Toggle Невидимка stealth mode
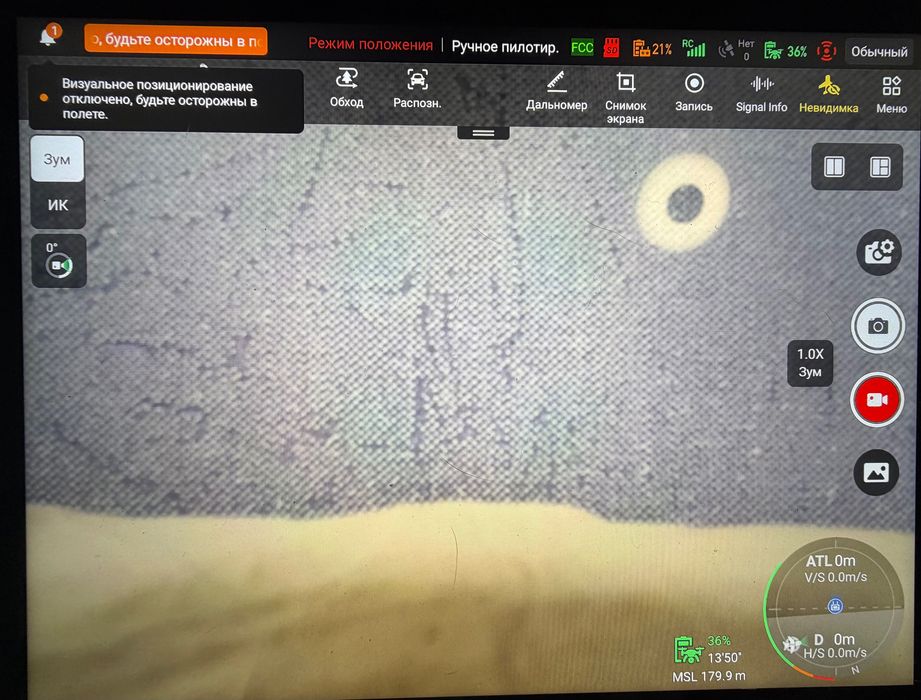921x700 pixels. click(x=828, y=95)
